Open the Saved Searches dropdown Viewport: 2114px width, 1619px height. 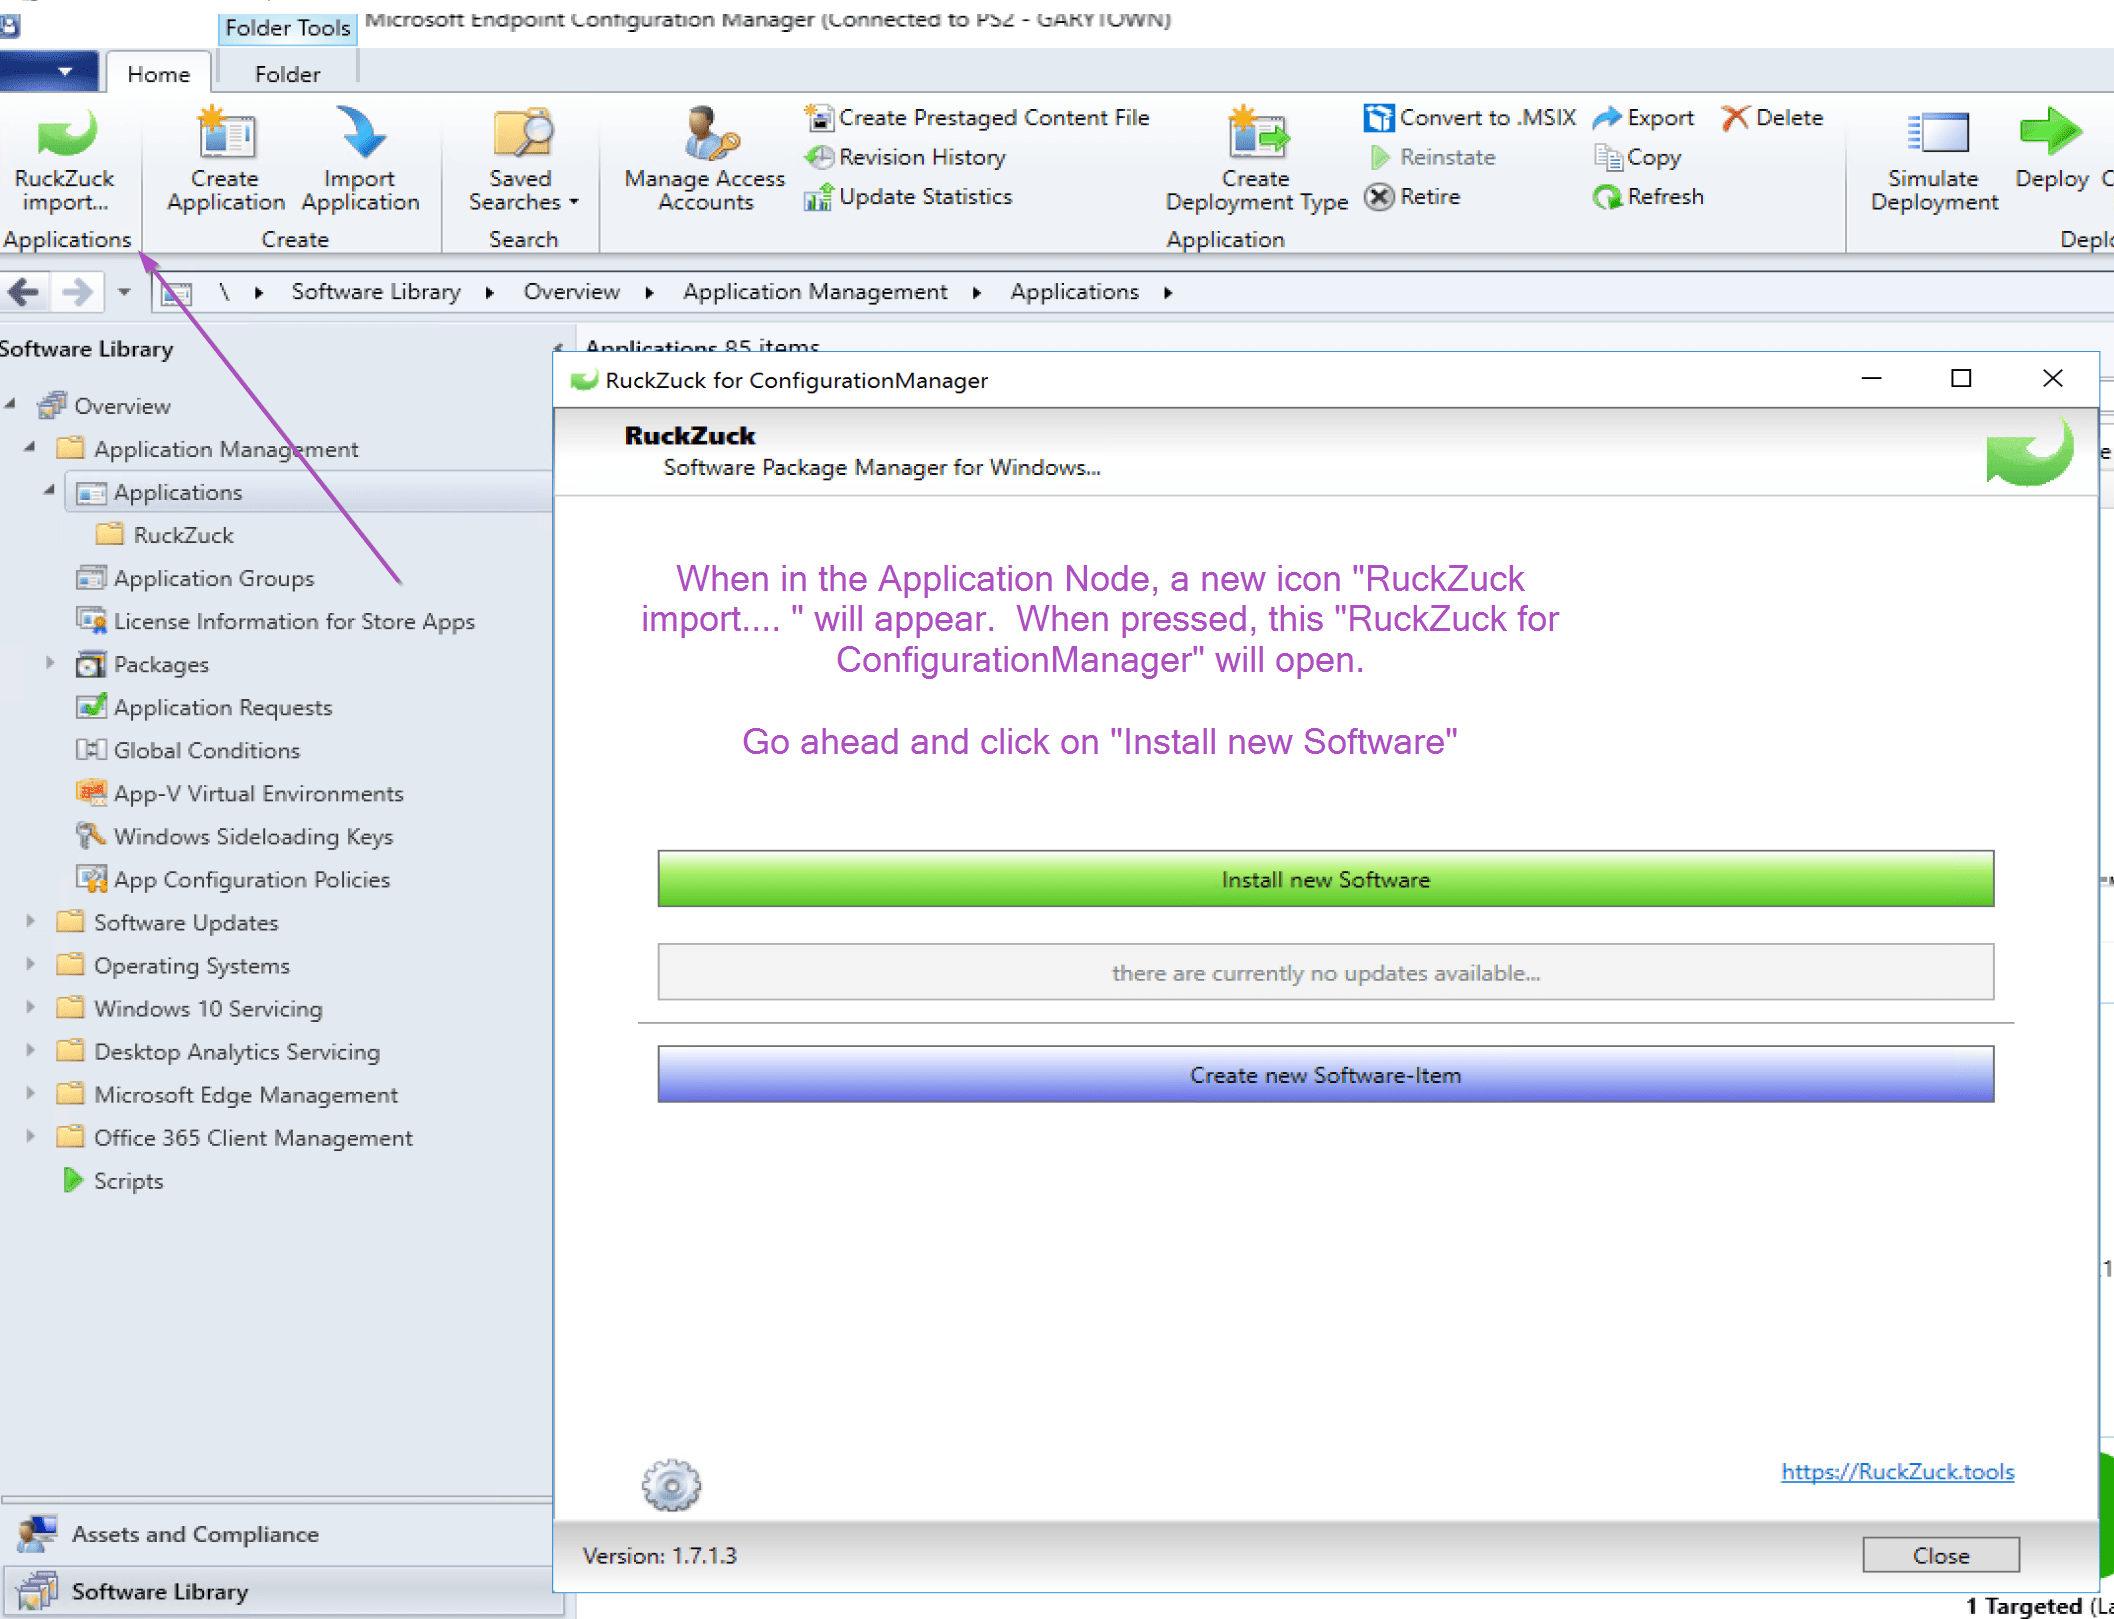pyautogui.click(x=523, y=190)
